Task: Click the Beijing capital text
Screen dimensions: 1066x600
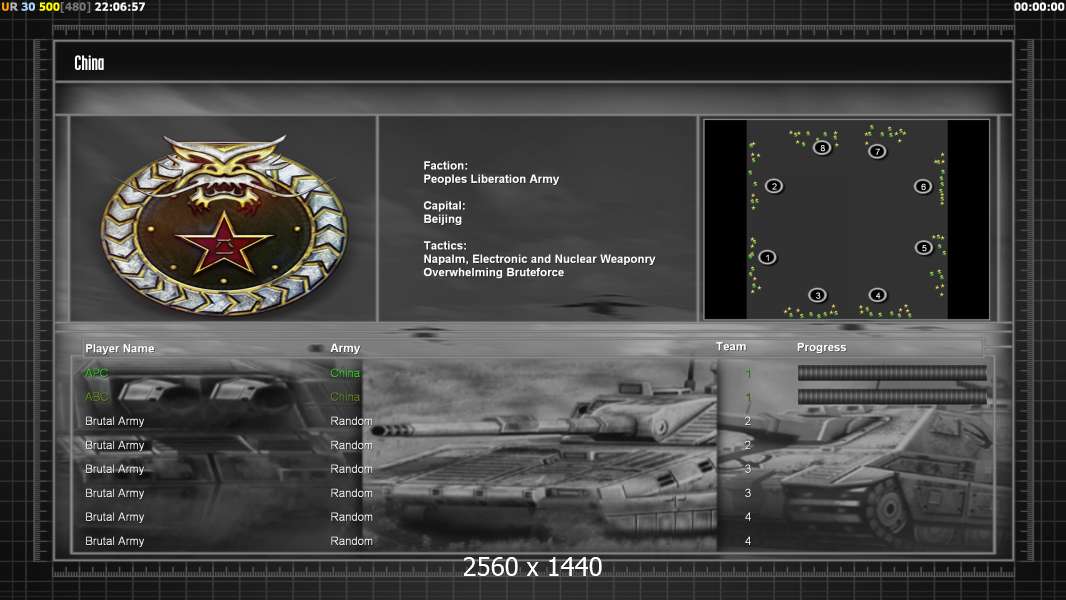Action: pos(443,219)
